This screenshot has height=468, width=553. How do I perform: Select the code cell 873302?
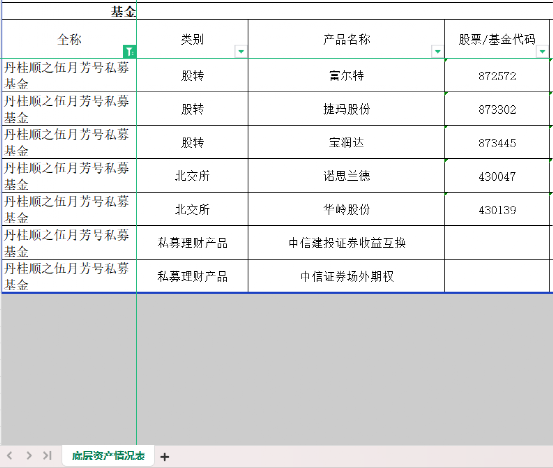[497, 109]
